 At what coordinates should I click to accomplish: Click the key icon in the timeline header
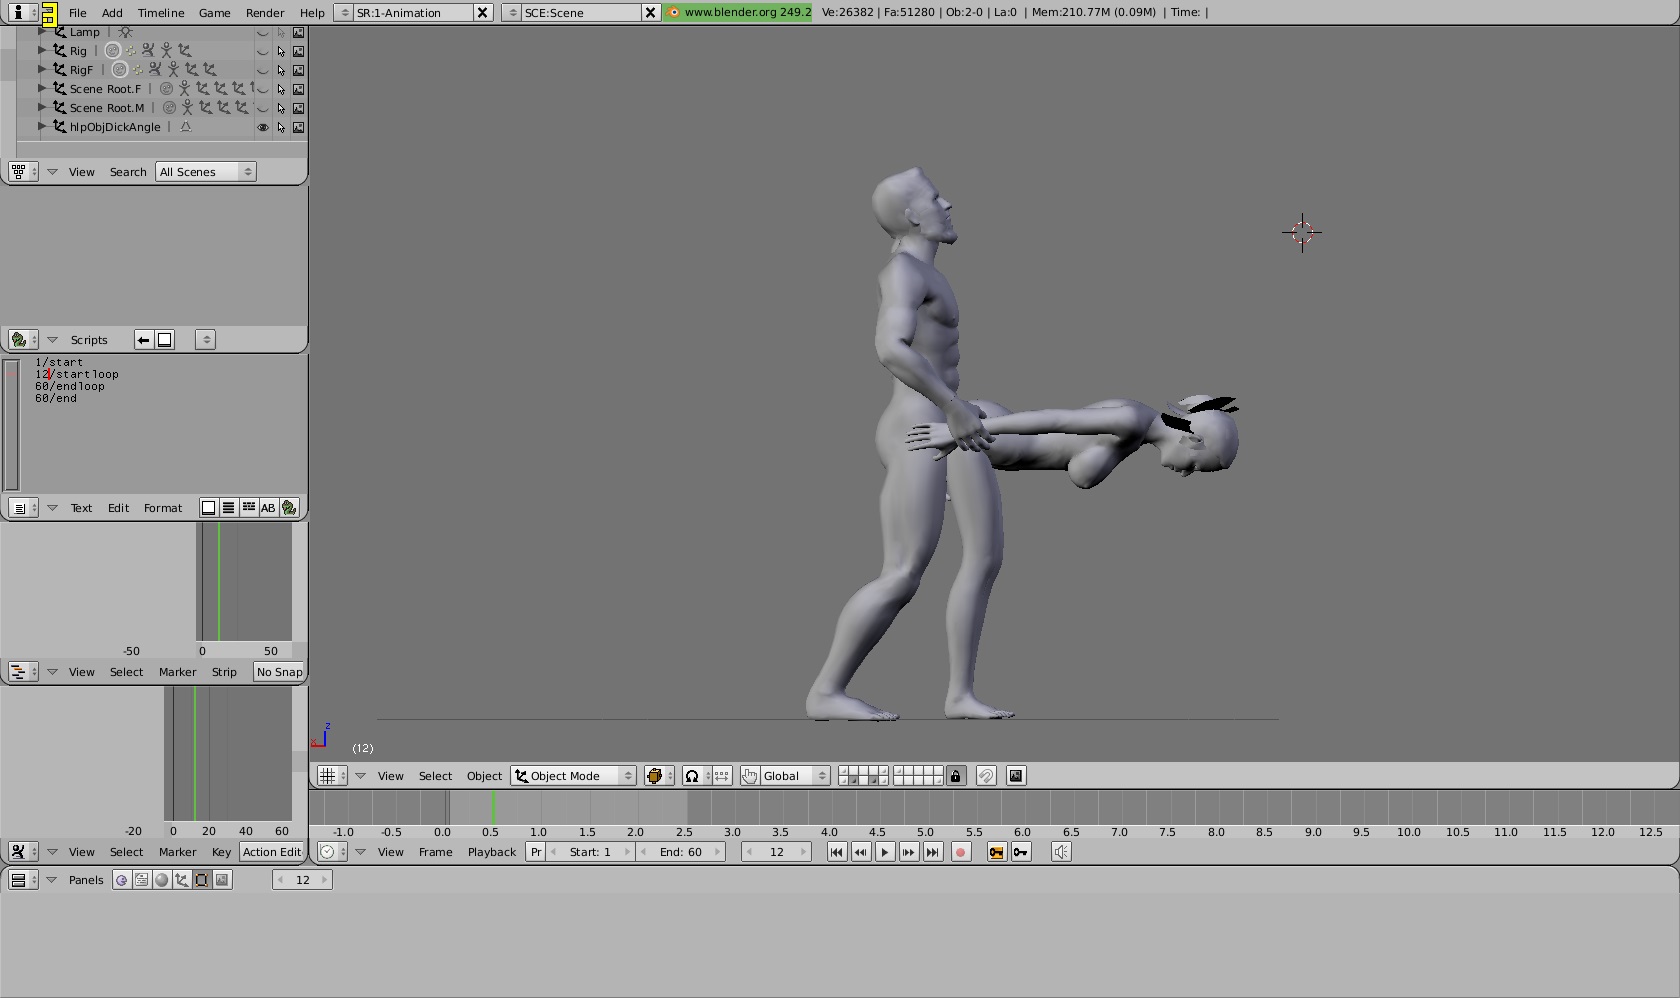1021,852
